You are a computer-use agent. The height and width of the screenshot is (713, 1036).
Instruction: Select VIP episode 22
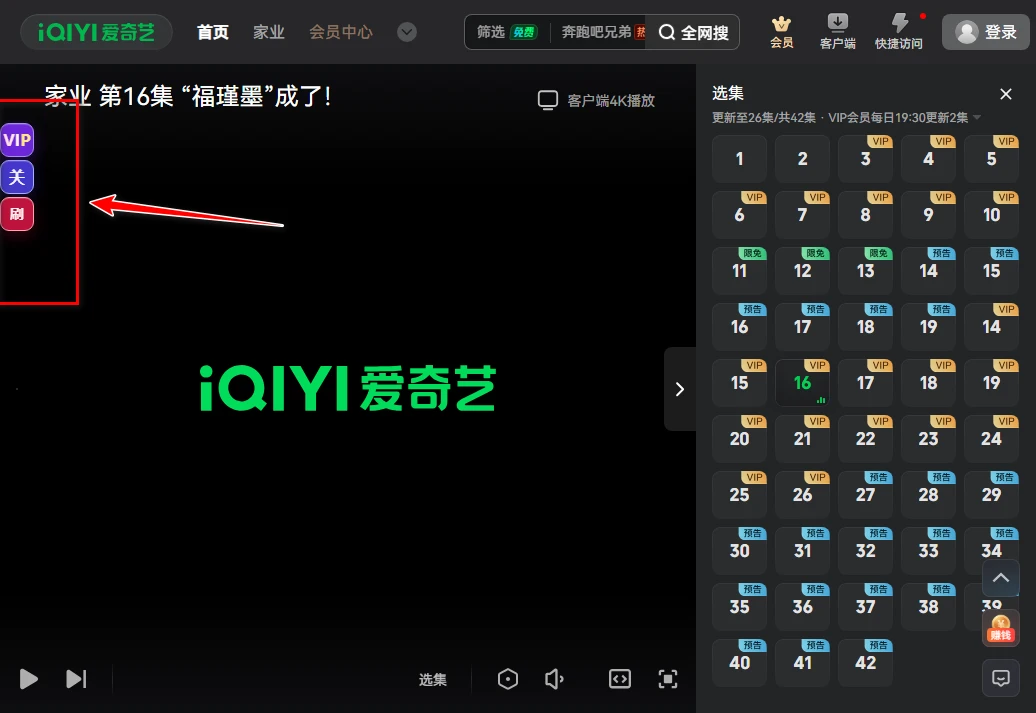[x=866, y=439]
